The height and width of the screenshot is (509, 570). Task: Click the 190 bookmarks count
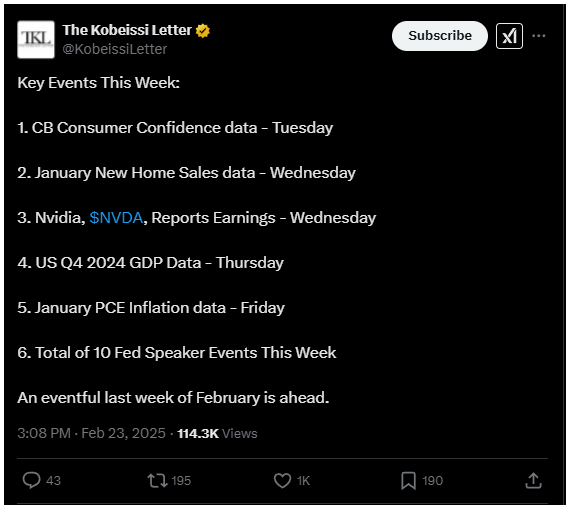click(433, 481)
